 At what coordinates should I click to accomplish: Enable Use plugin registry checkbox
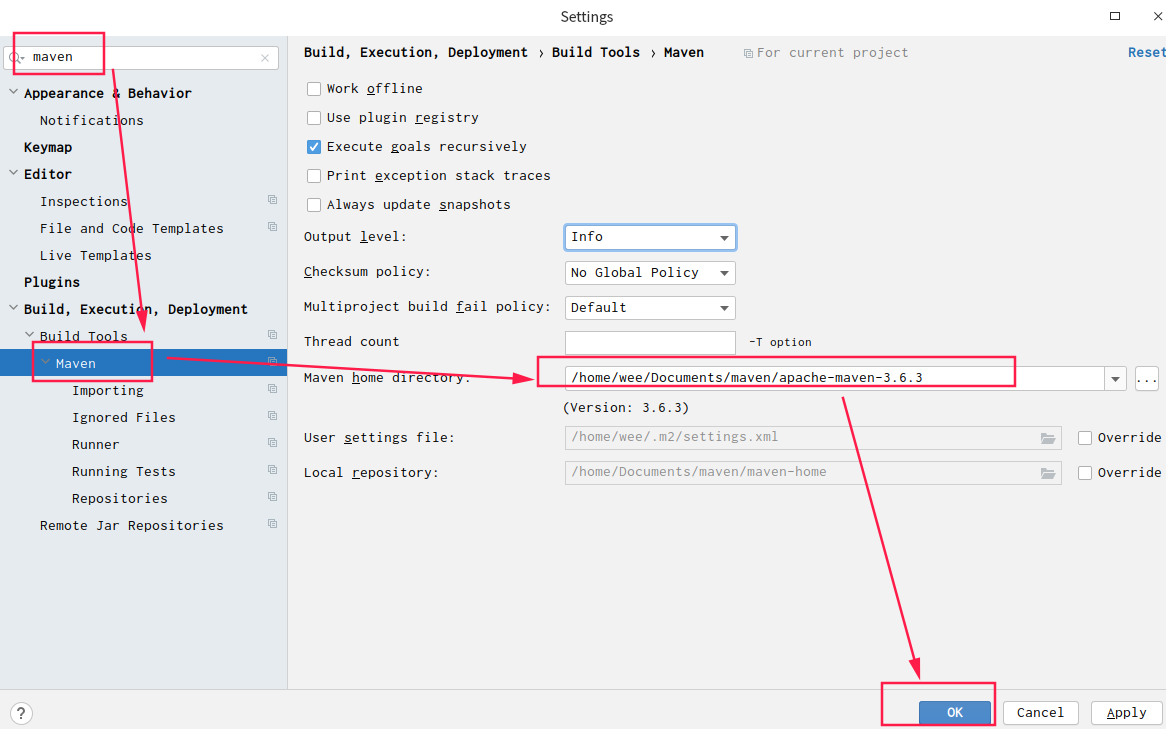tap(314, 118)
